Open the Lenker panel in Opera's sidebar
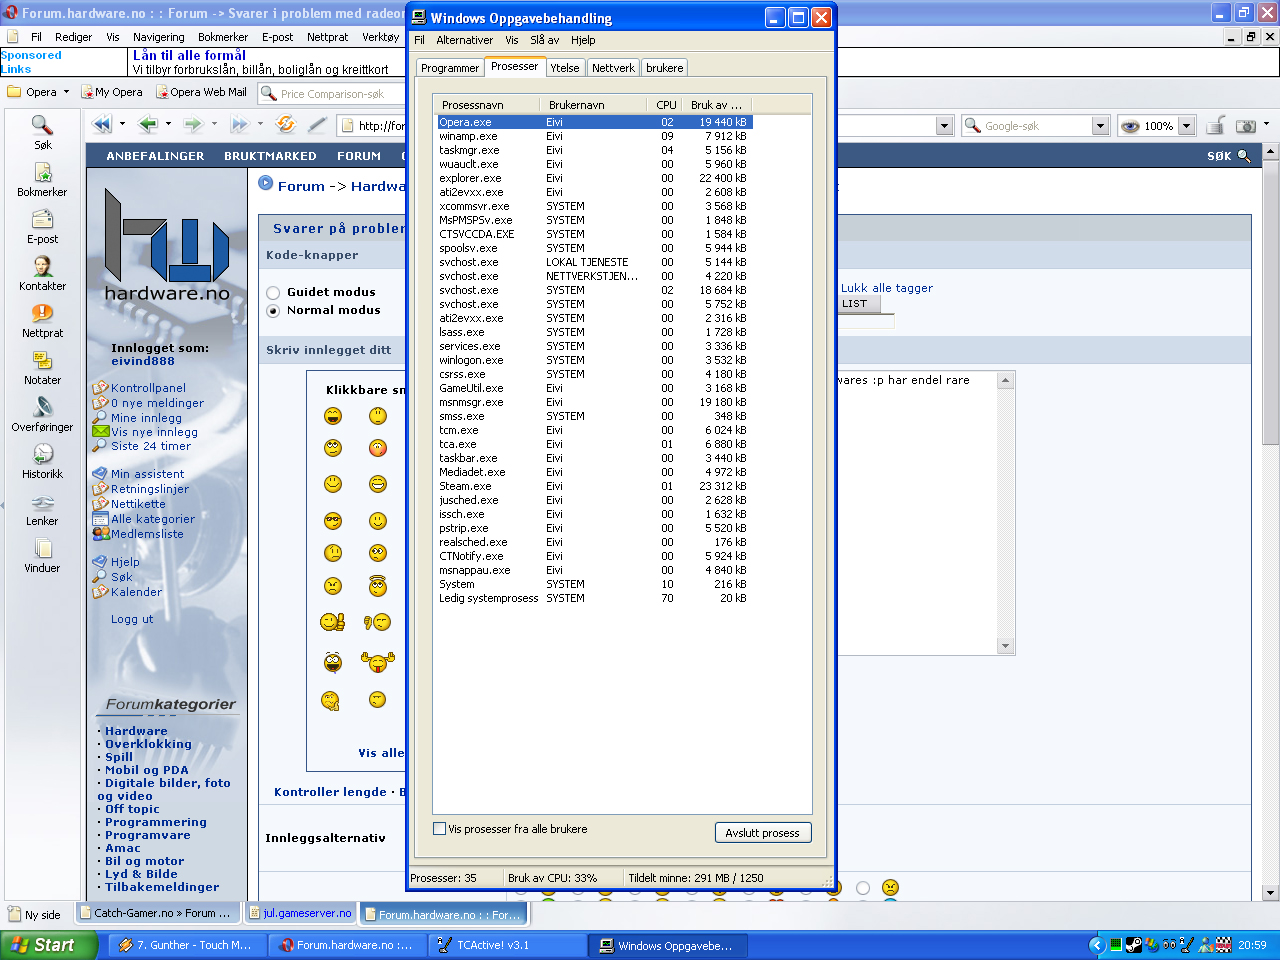The width and height of the screenshot is (1280, 960). point(42,508)
